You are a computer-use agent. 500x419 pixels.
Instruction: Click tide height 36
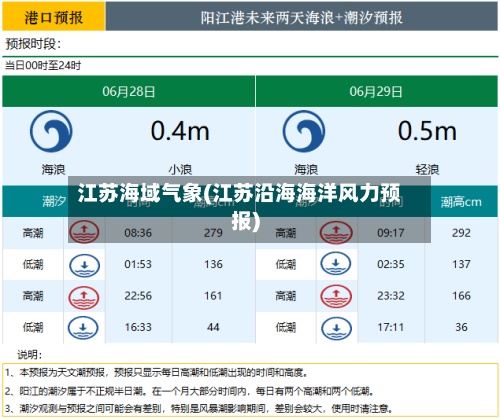point(461,327)
